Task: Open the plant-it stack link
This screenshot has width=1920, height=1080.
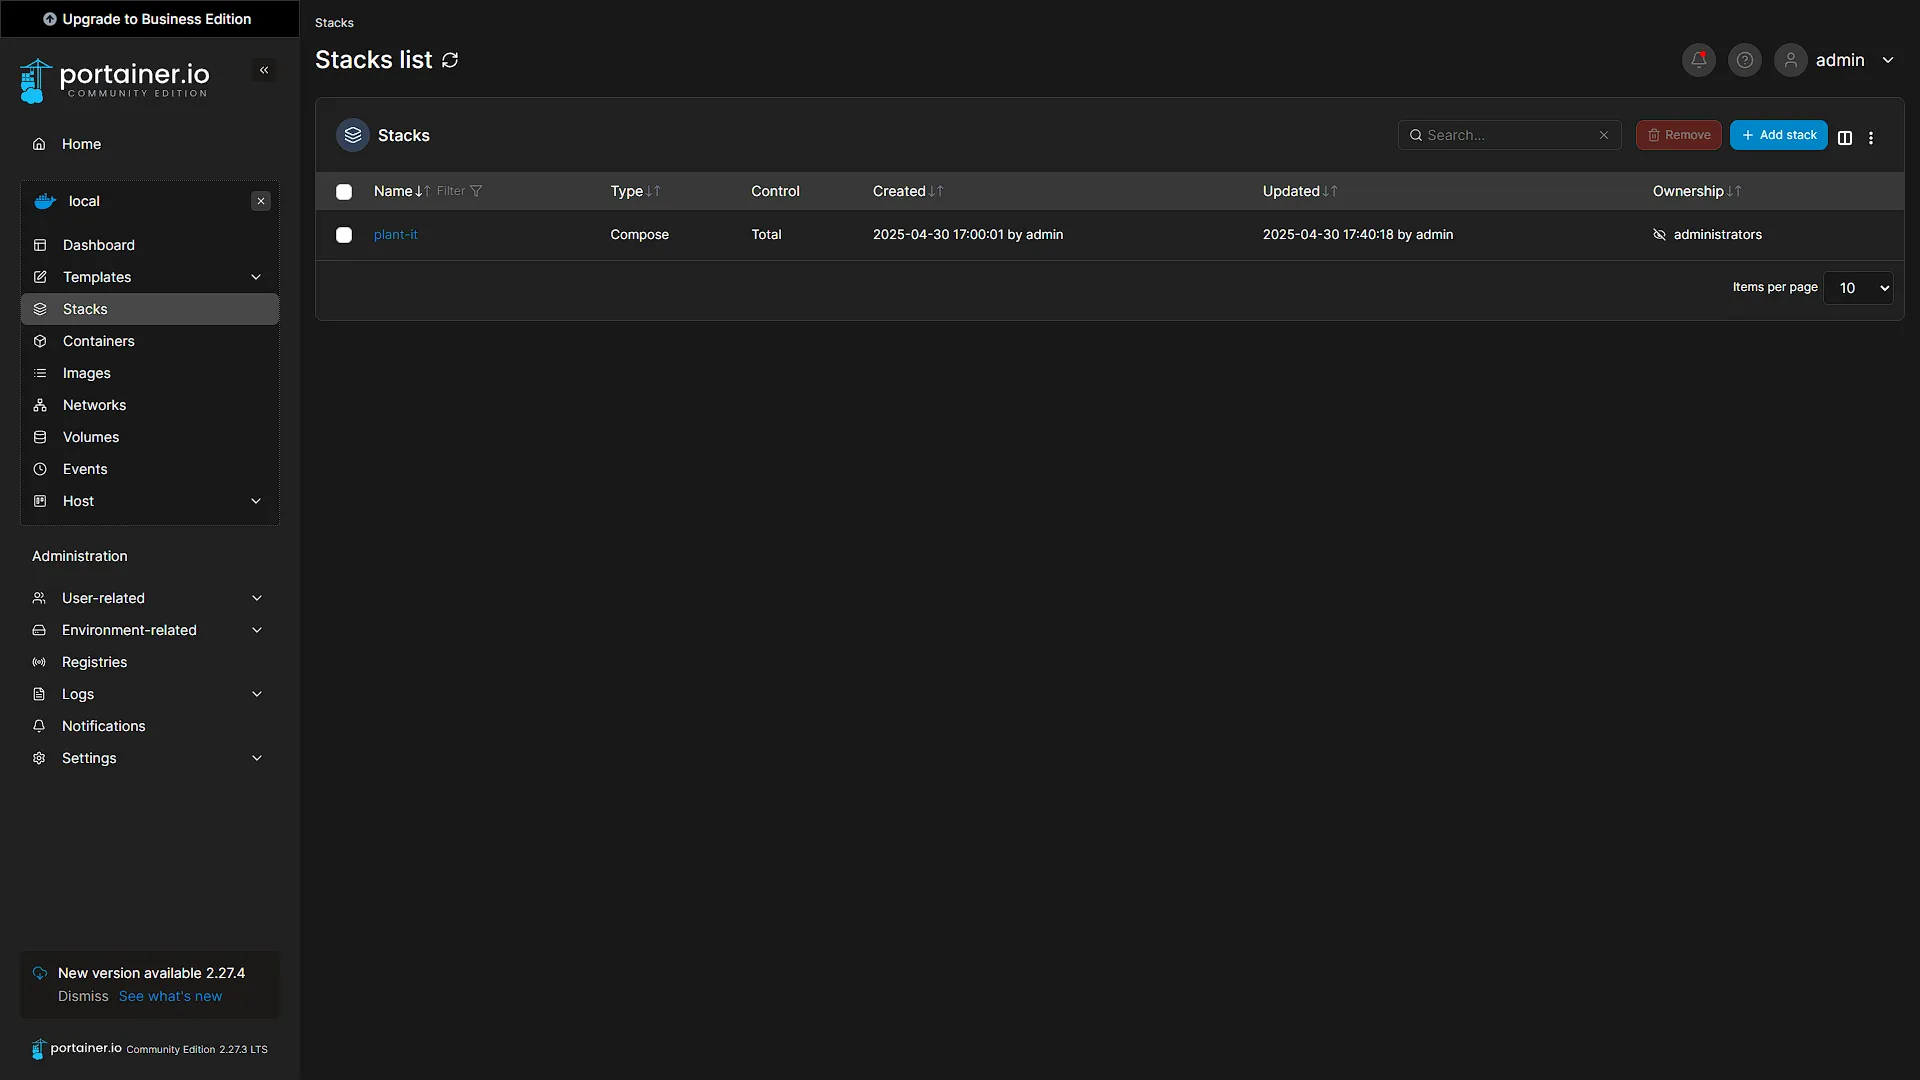Action: 396,235
